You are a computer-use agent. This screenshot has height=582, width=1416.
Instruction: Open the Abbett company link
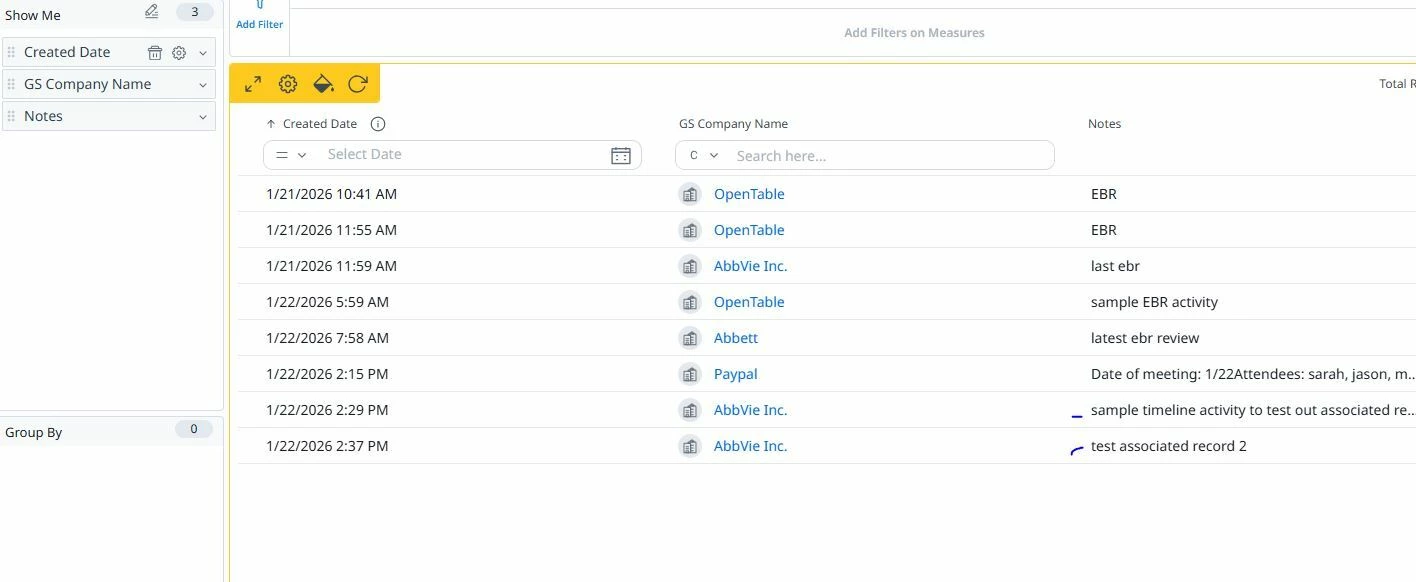[x=736, y=338]
